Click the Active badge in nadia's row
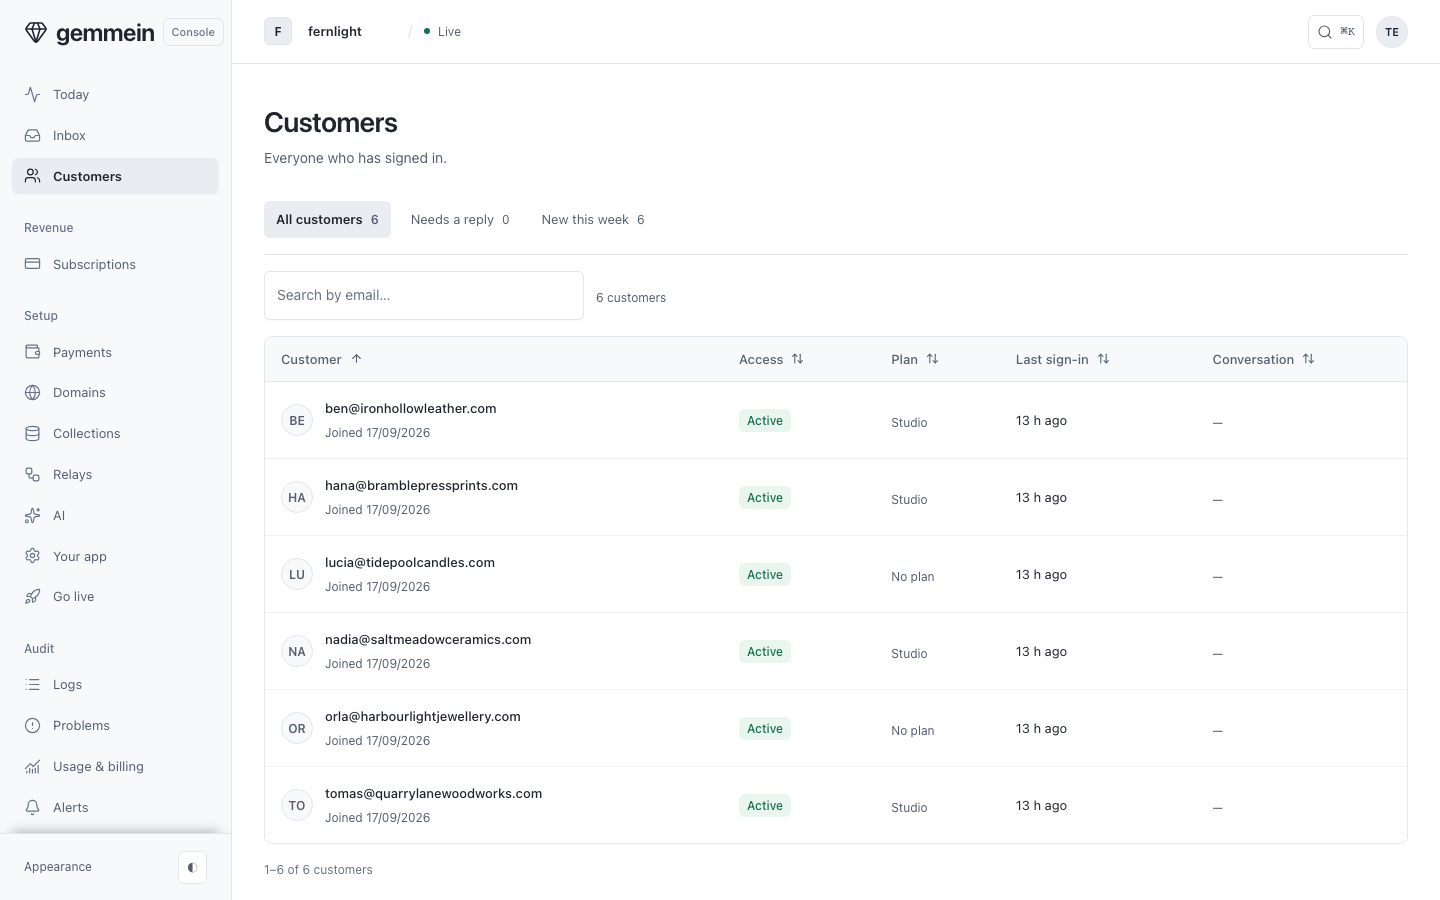The height and width of the screenshot is (900, 1440). (765, 651)
